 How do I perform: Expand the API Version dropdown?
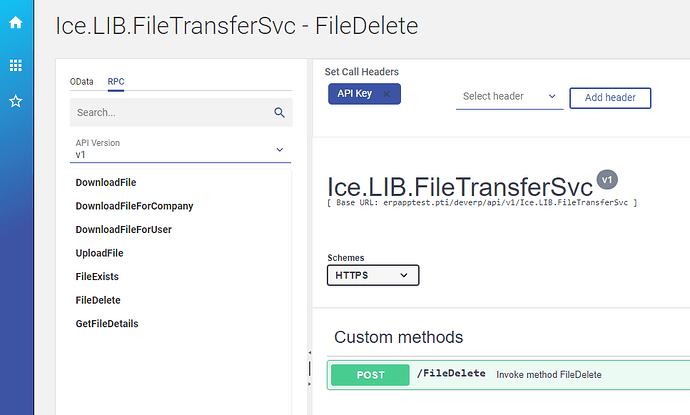pyautogui.click(x=279, y=150)
